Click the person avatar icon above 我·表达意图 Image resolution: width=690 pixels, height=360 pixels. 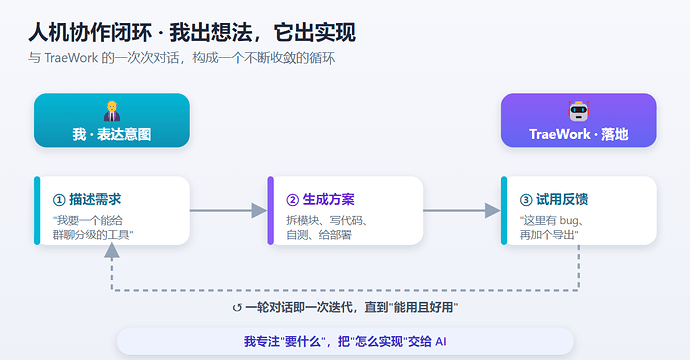112,111
